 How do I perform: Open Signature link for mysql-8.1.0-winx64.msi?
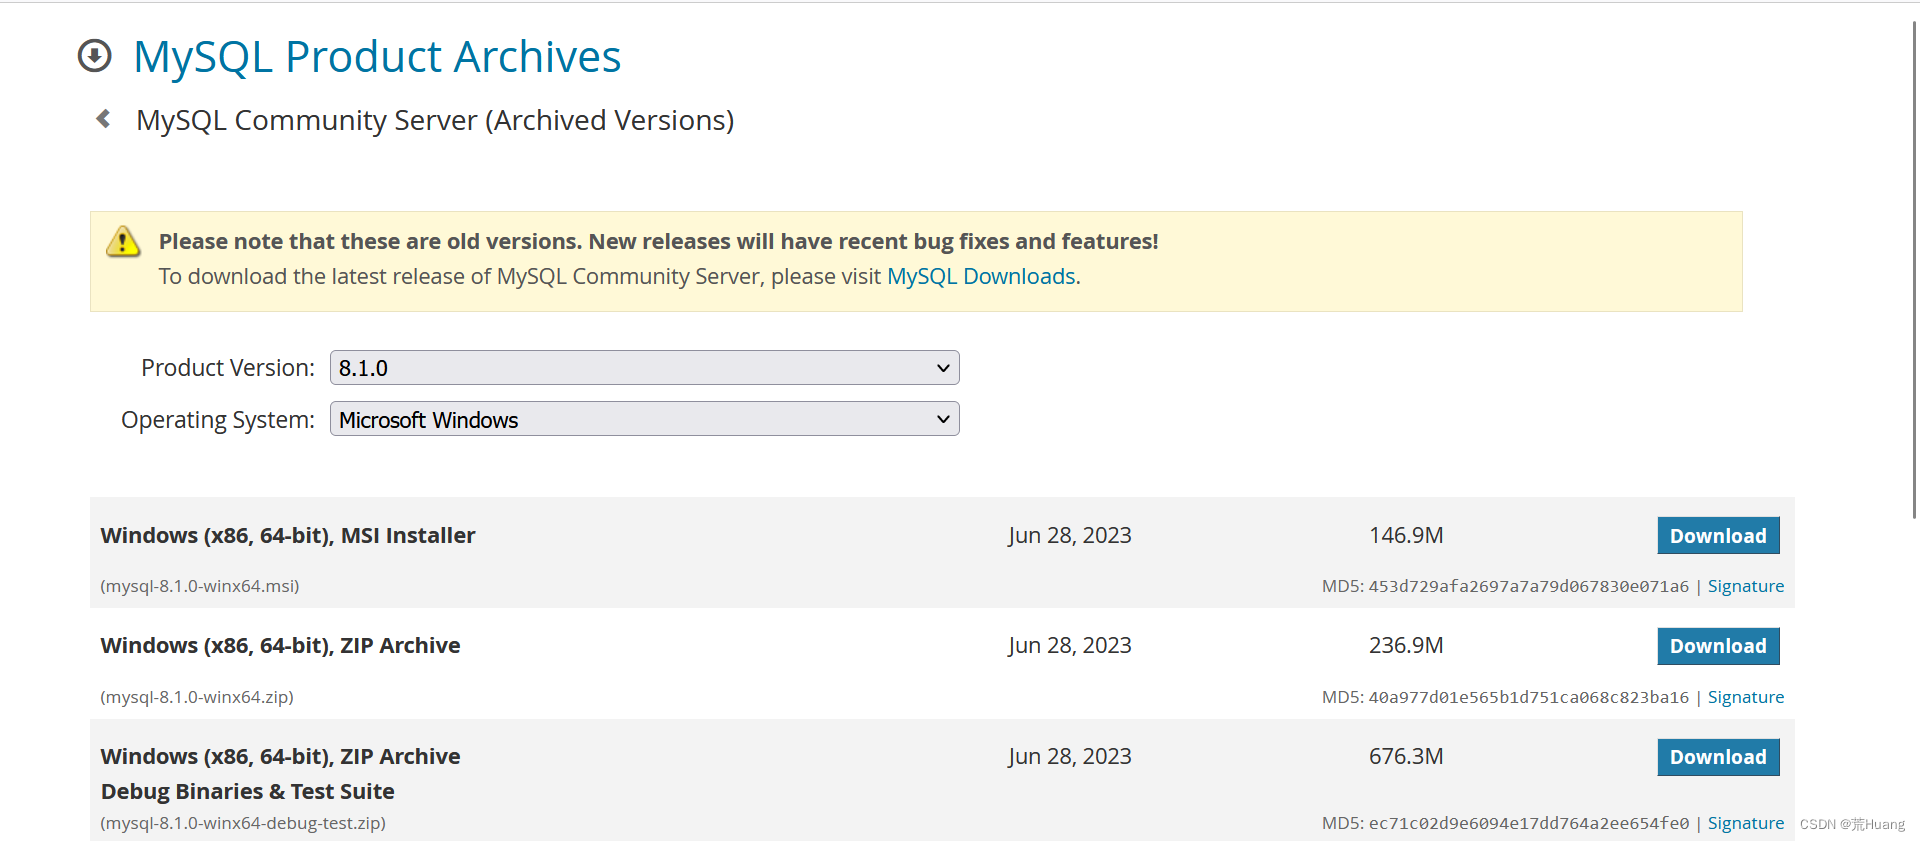pyautogui.click(x=1745, y=586)
